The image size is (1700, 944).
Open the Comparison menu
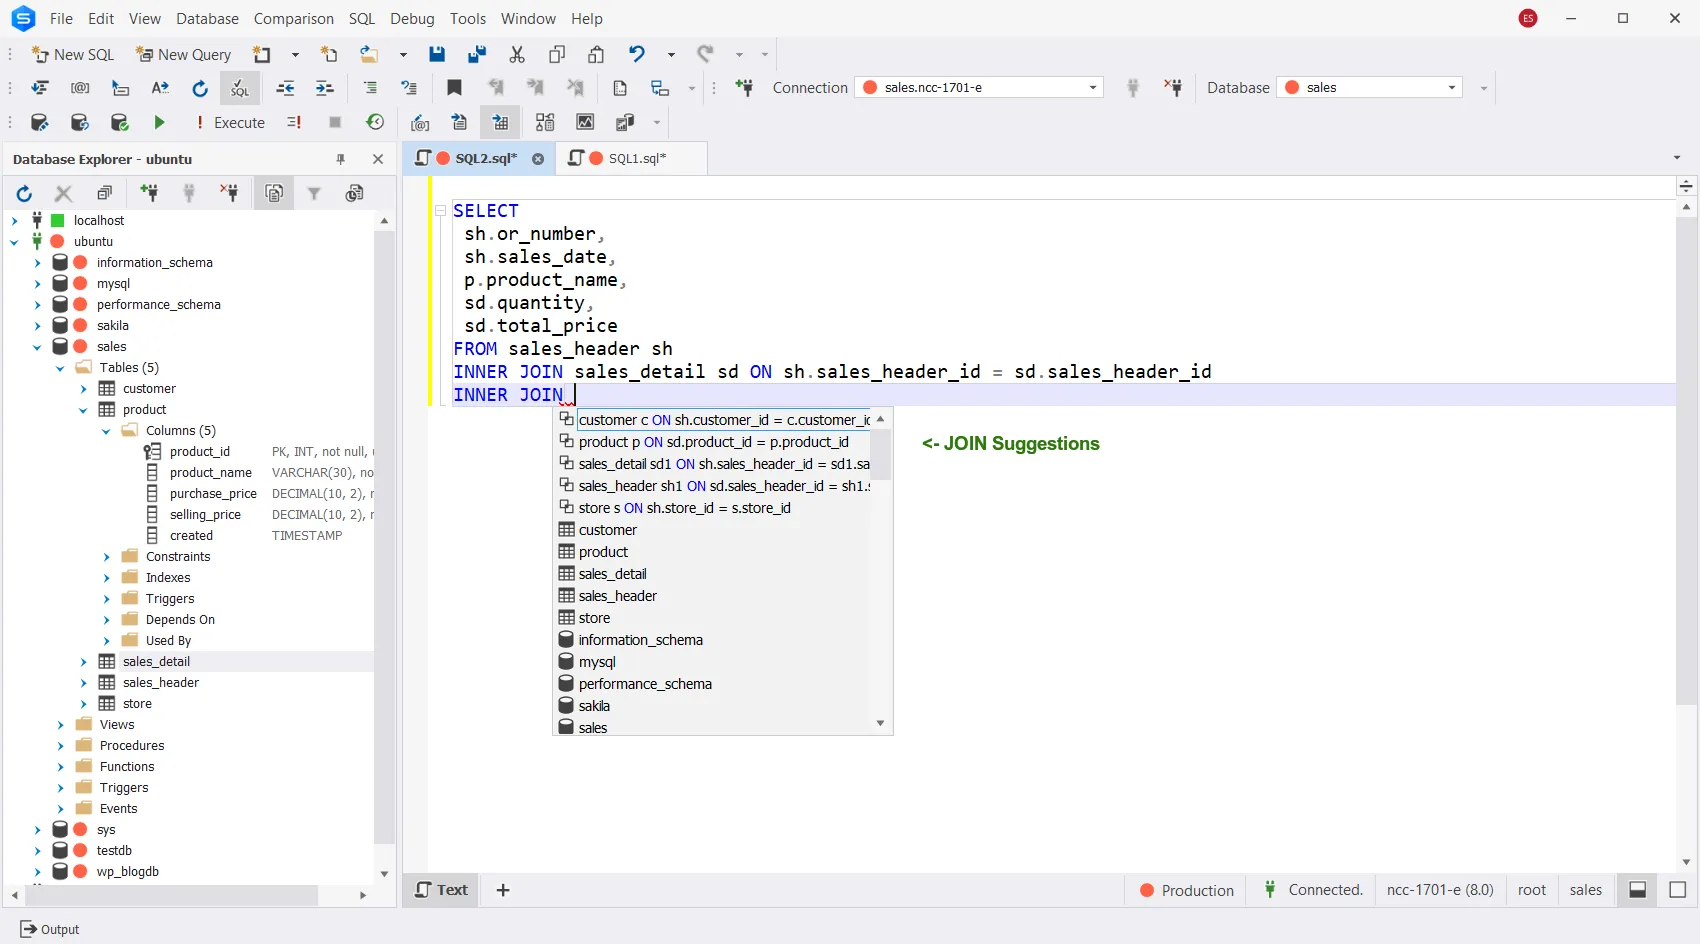293,18
